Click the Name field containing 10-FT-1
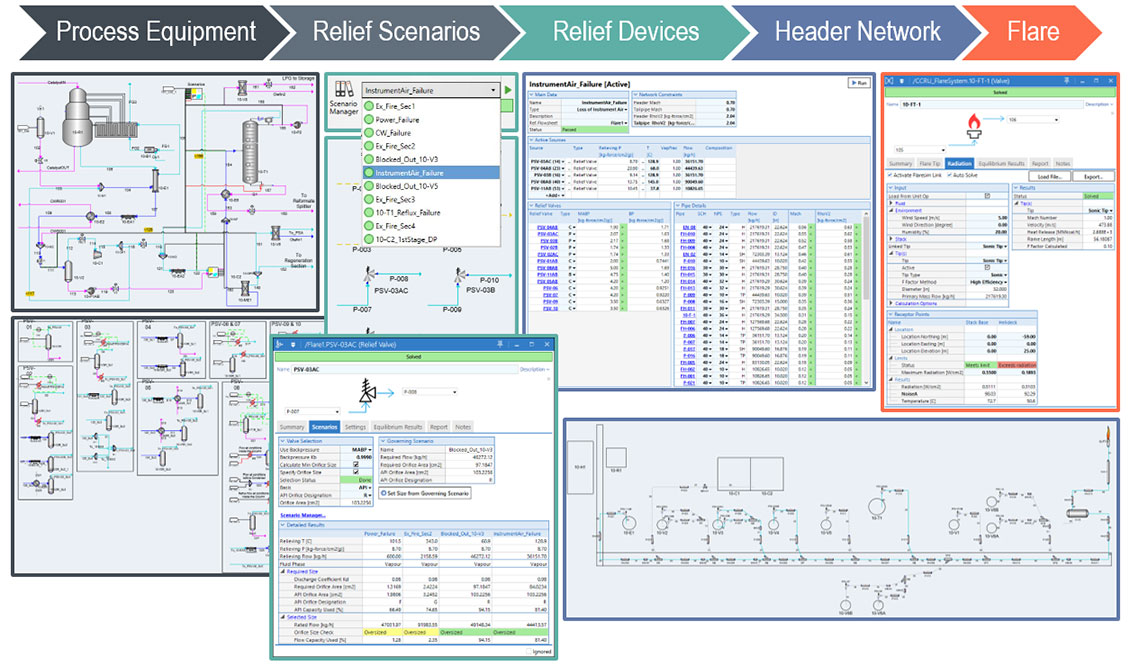1130x666 pixels. (x=992, y=105)
